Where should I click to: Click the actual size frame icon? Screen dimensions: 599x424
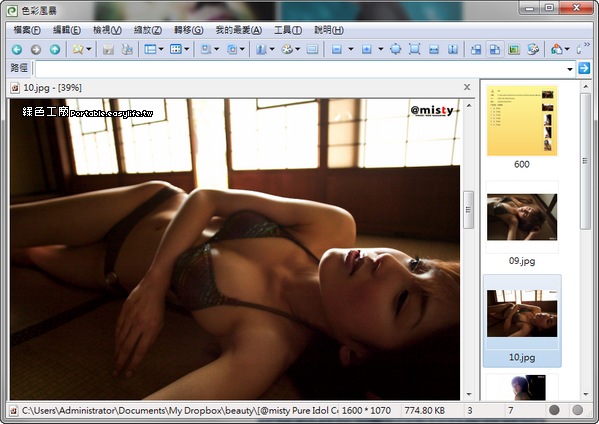pos(414,49)
